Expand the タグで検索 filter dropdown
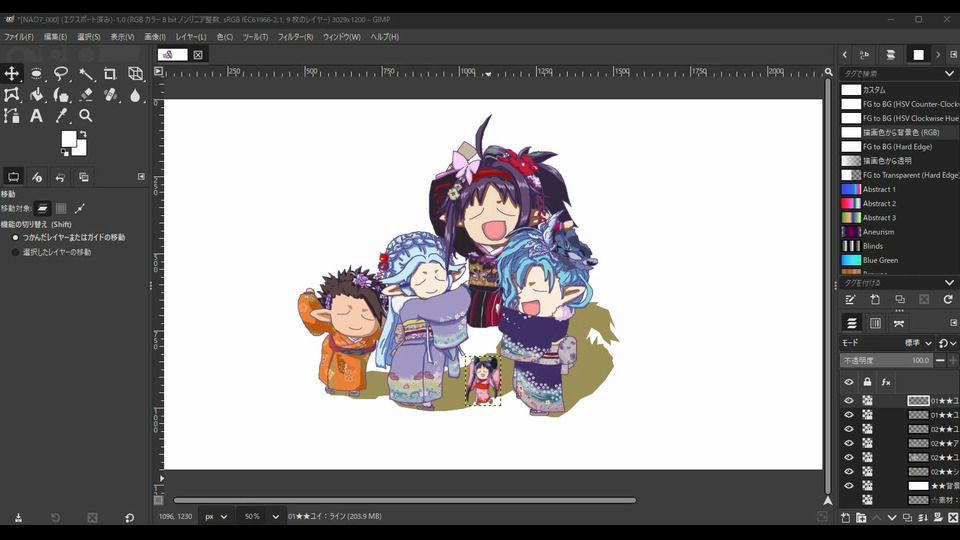960x540 pixels. coord(949,73)
